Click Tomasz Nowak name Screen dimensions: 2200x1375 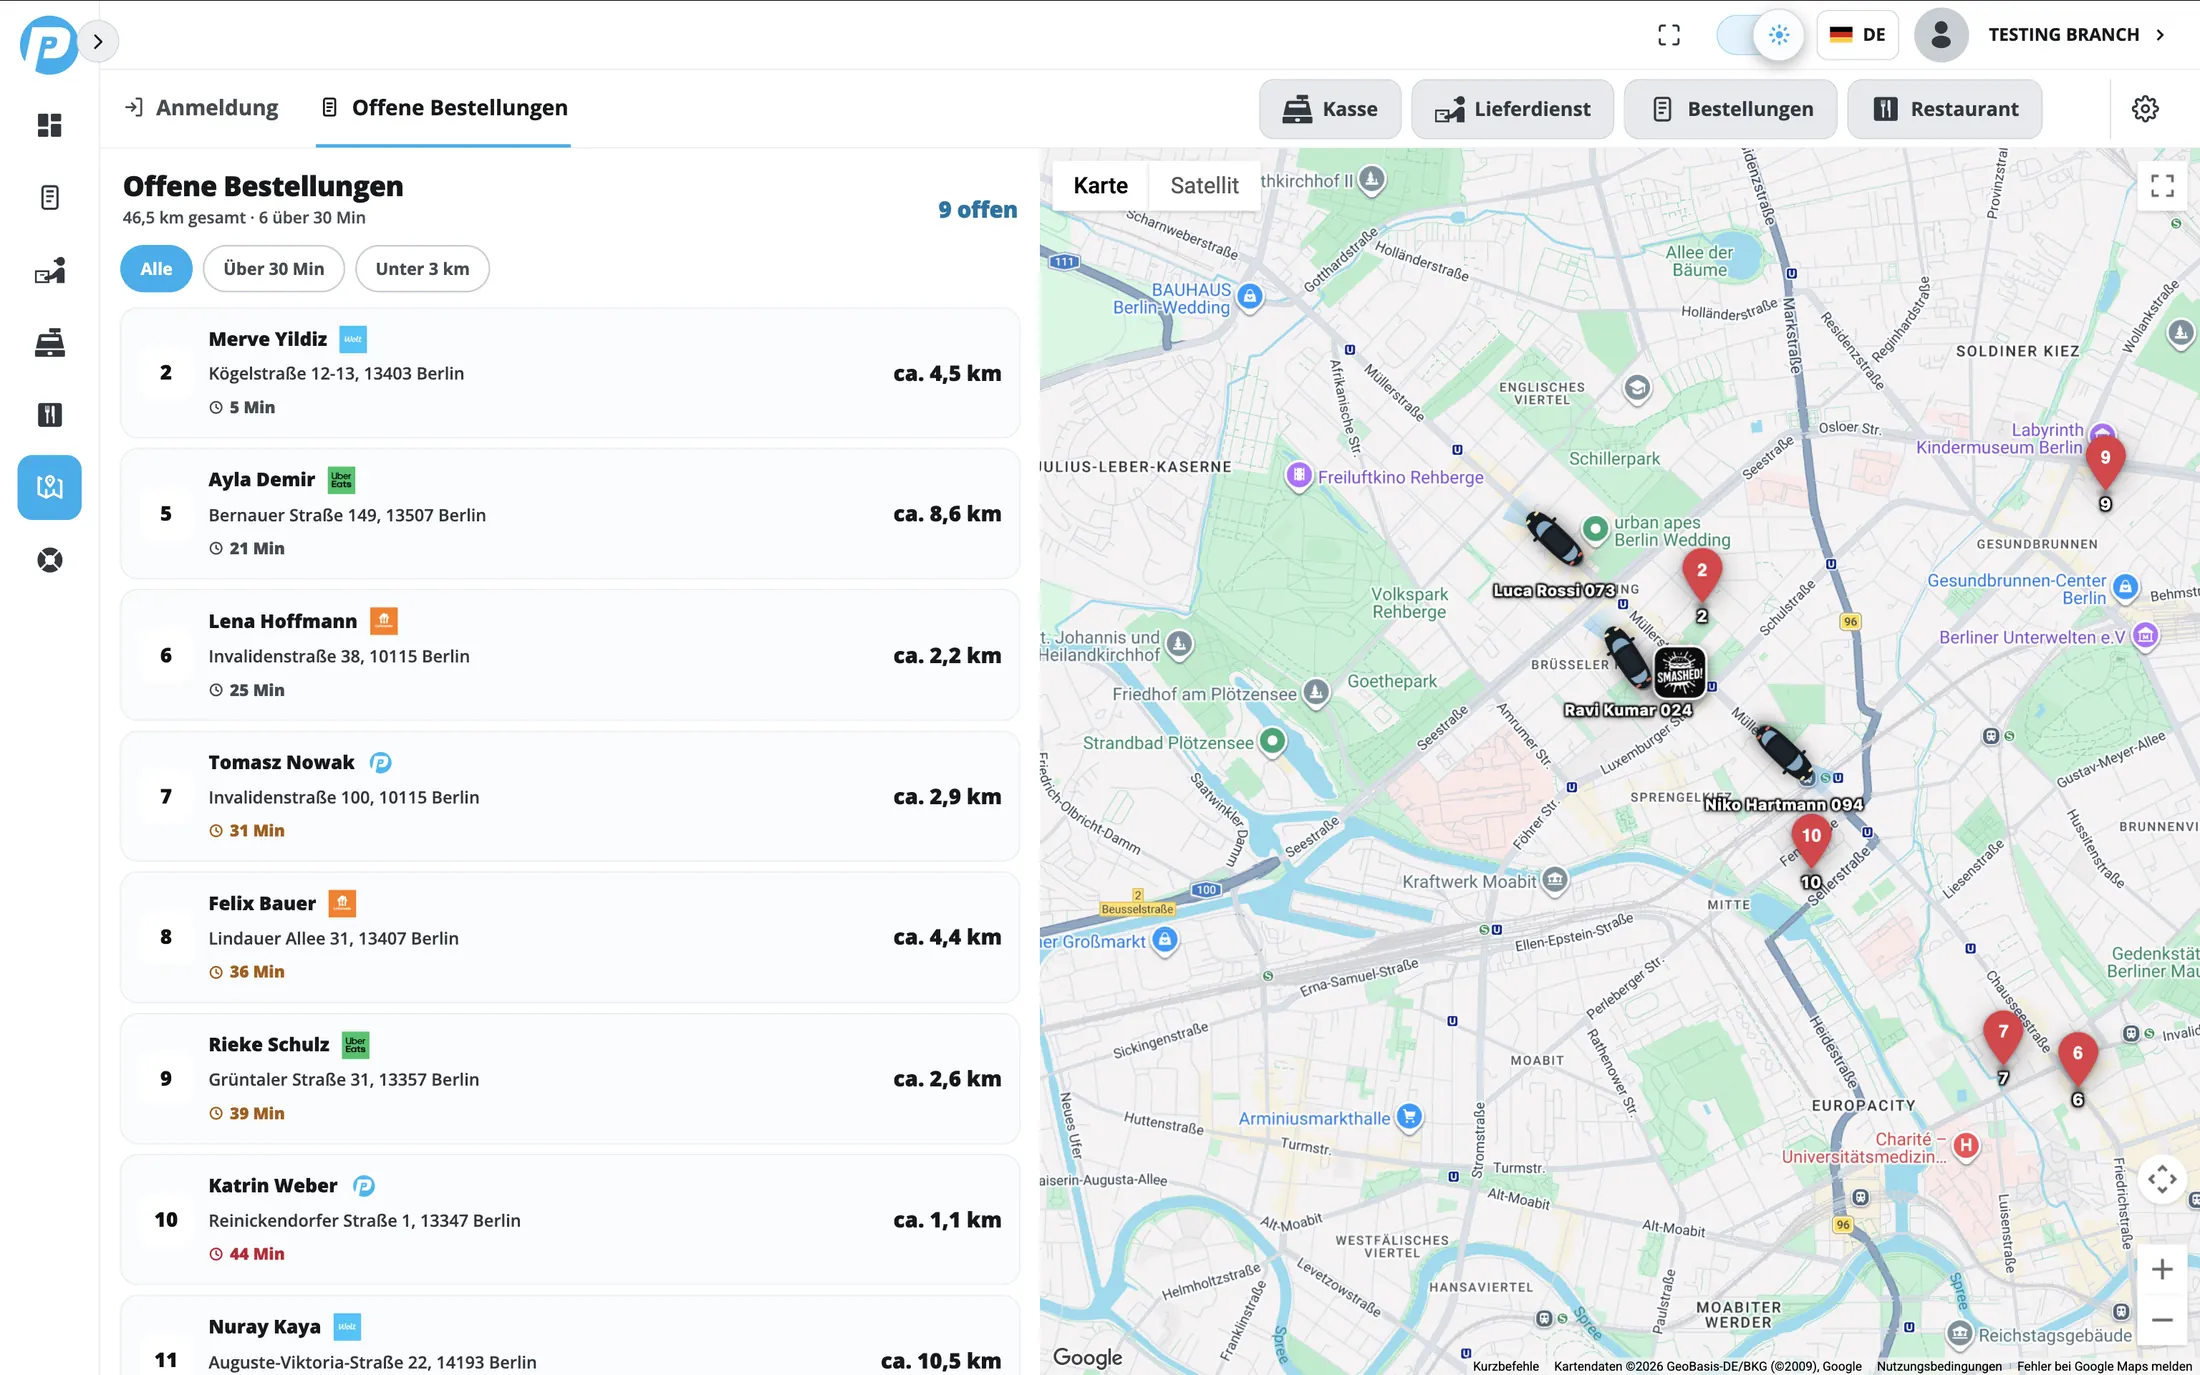click(281, 763)
